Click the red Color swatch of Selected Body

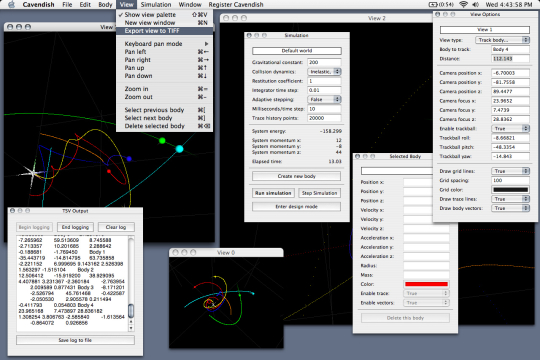[x=426, y=284]
